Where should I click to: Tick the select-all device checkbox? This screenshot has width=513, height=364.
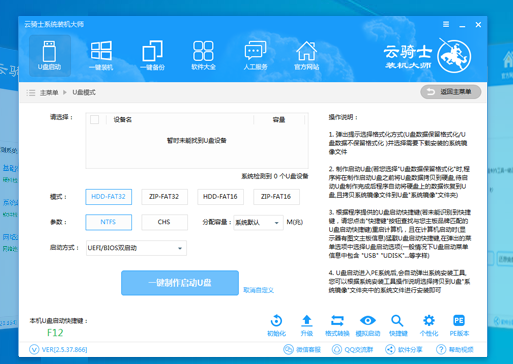tap(94, 119)
